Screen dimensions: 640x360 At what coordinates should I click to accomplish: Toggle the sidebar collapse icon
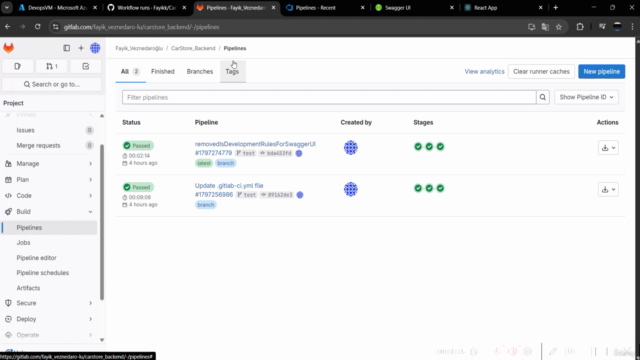click(67, 48)
